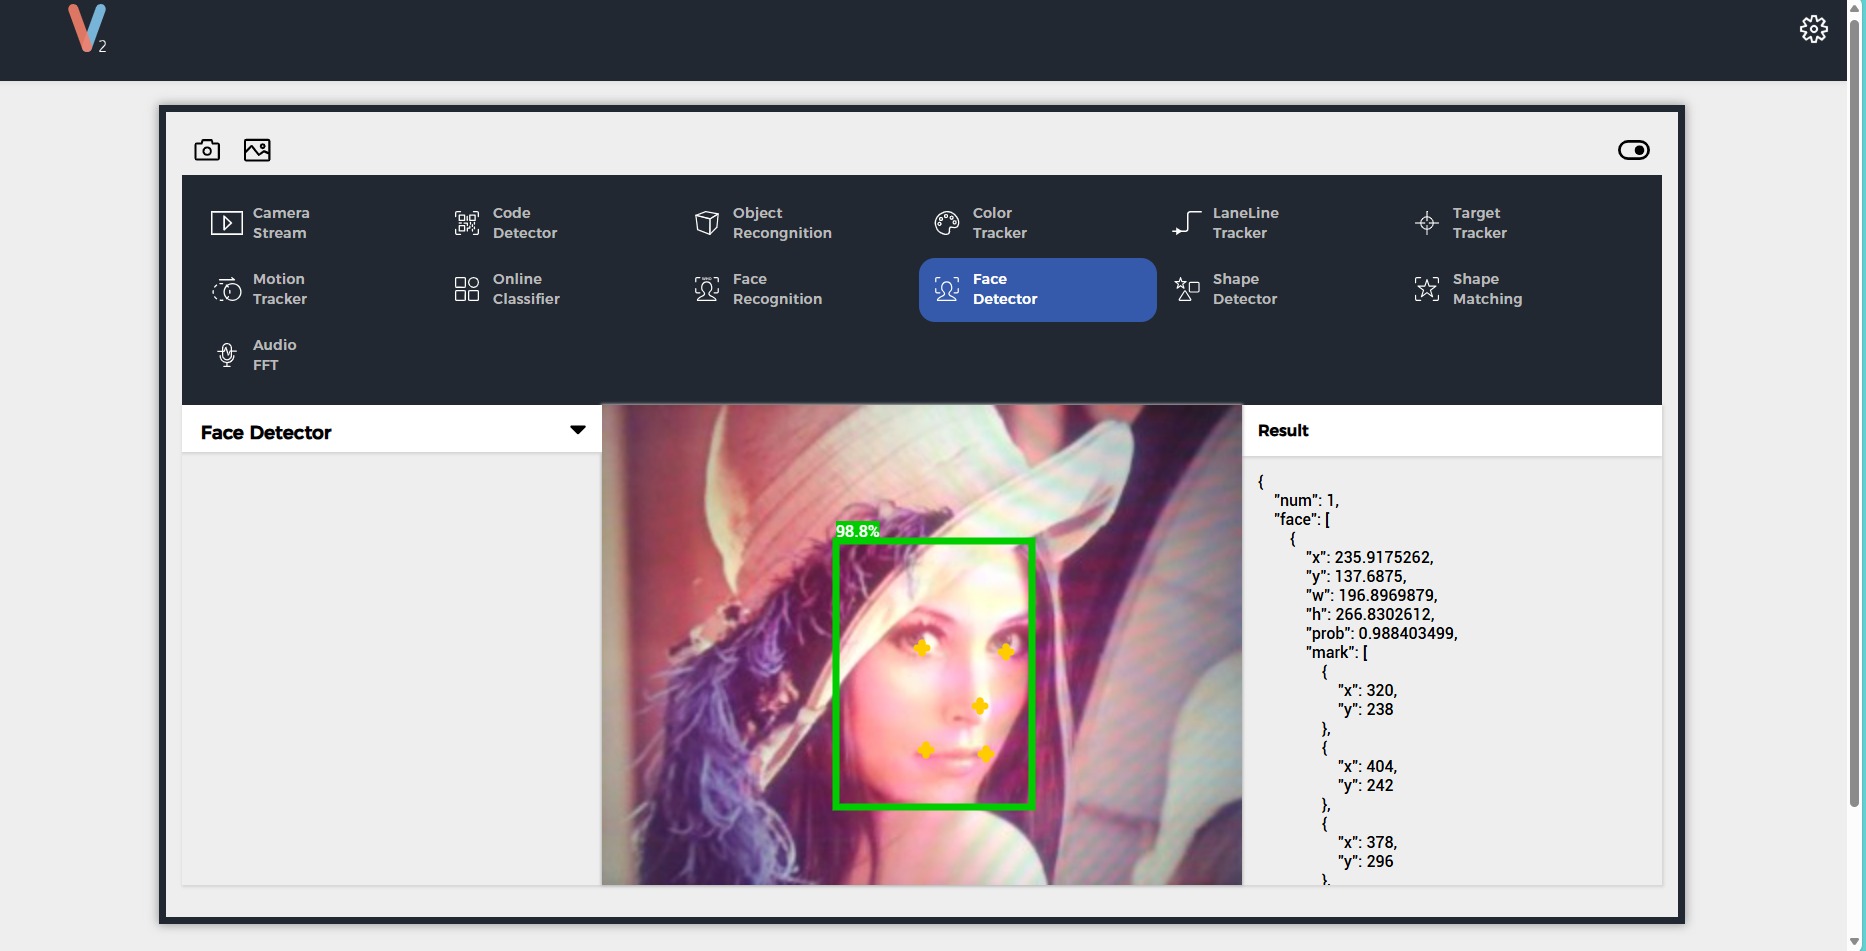The width and height of the screenshot is (1866, 951).
Task: Click the "y": 238 mark value
Action: (1366, 709)
